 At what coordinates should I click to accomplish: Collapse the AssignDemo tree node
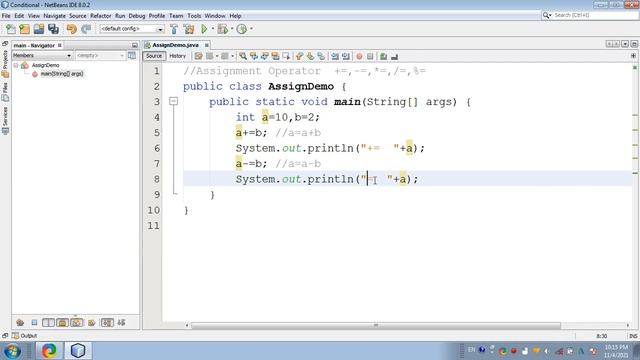(x=16, y=65)
